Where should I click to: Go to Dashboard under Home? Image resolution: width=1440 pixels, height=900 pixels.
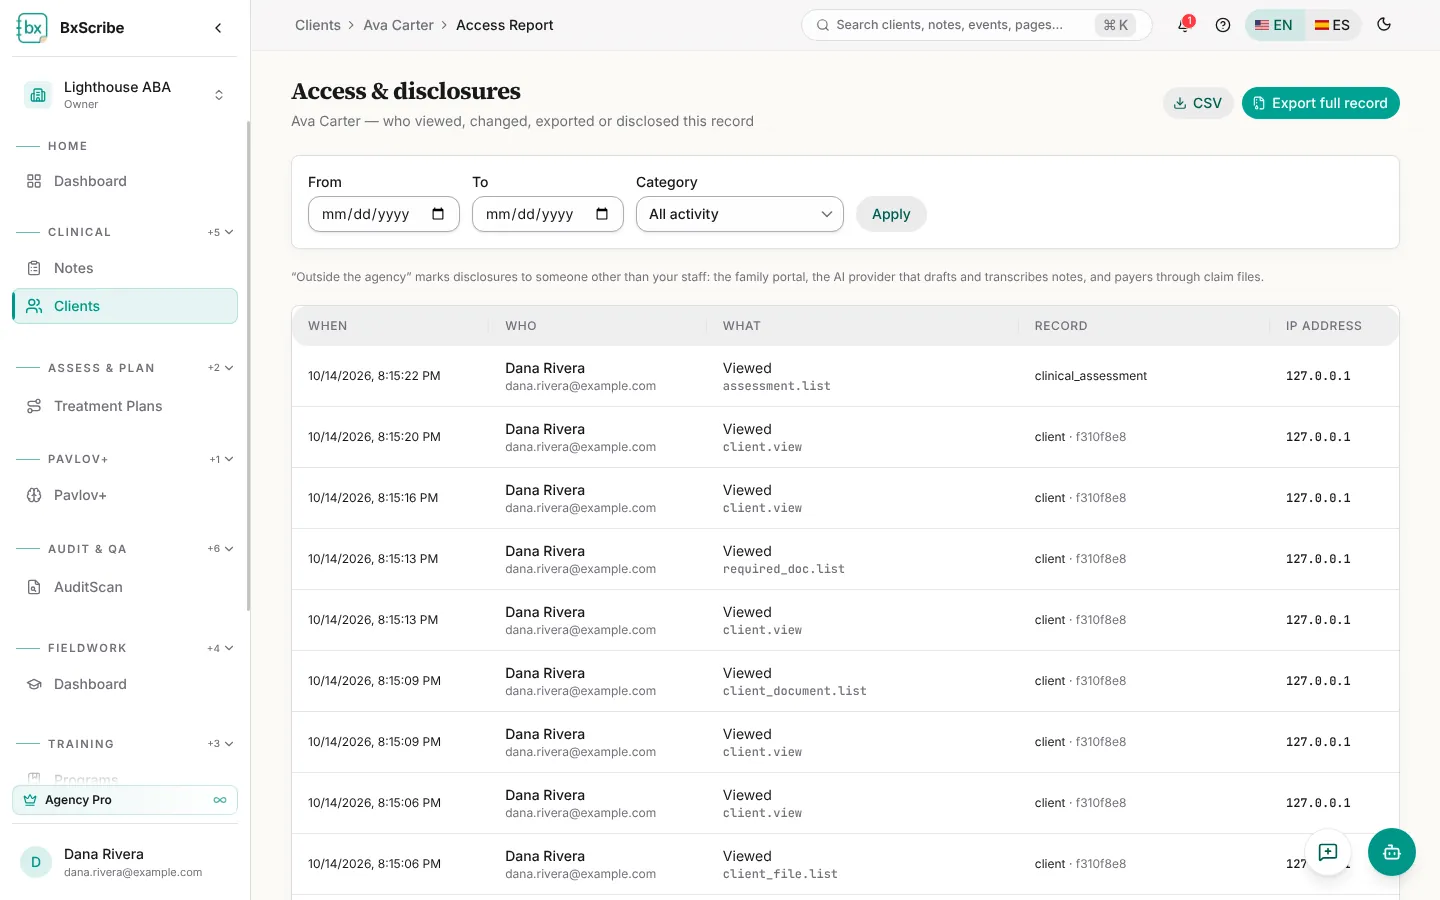(125, 181)
